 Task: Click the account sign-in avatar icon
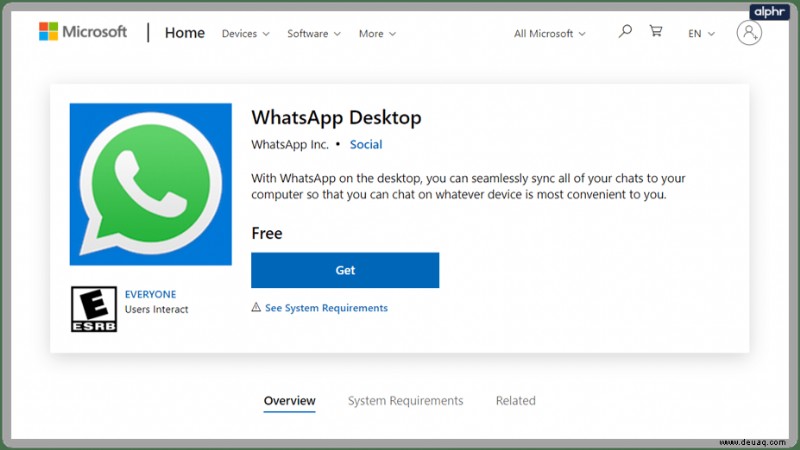[749, 33]
